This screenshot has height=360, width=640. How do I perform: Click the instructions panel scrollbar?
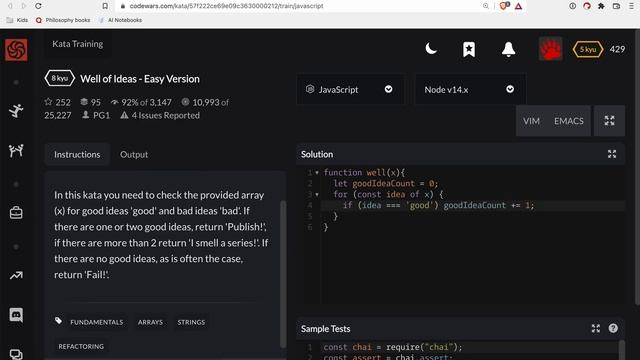(283, 273)
